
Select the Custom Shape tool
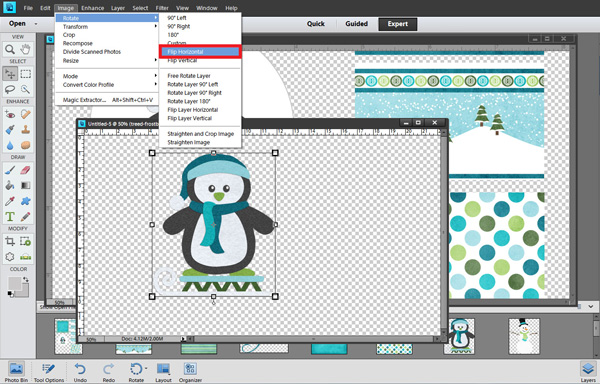(26, 201)
